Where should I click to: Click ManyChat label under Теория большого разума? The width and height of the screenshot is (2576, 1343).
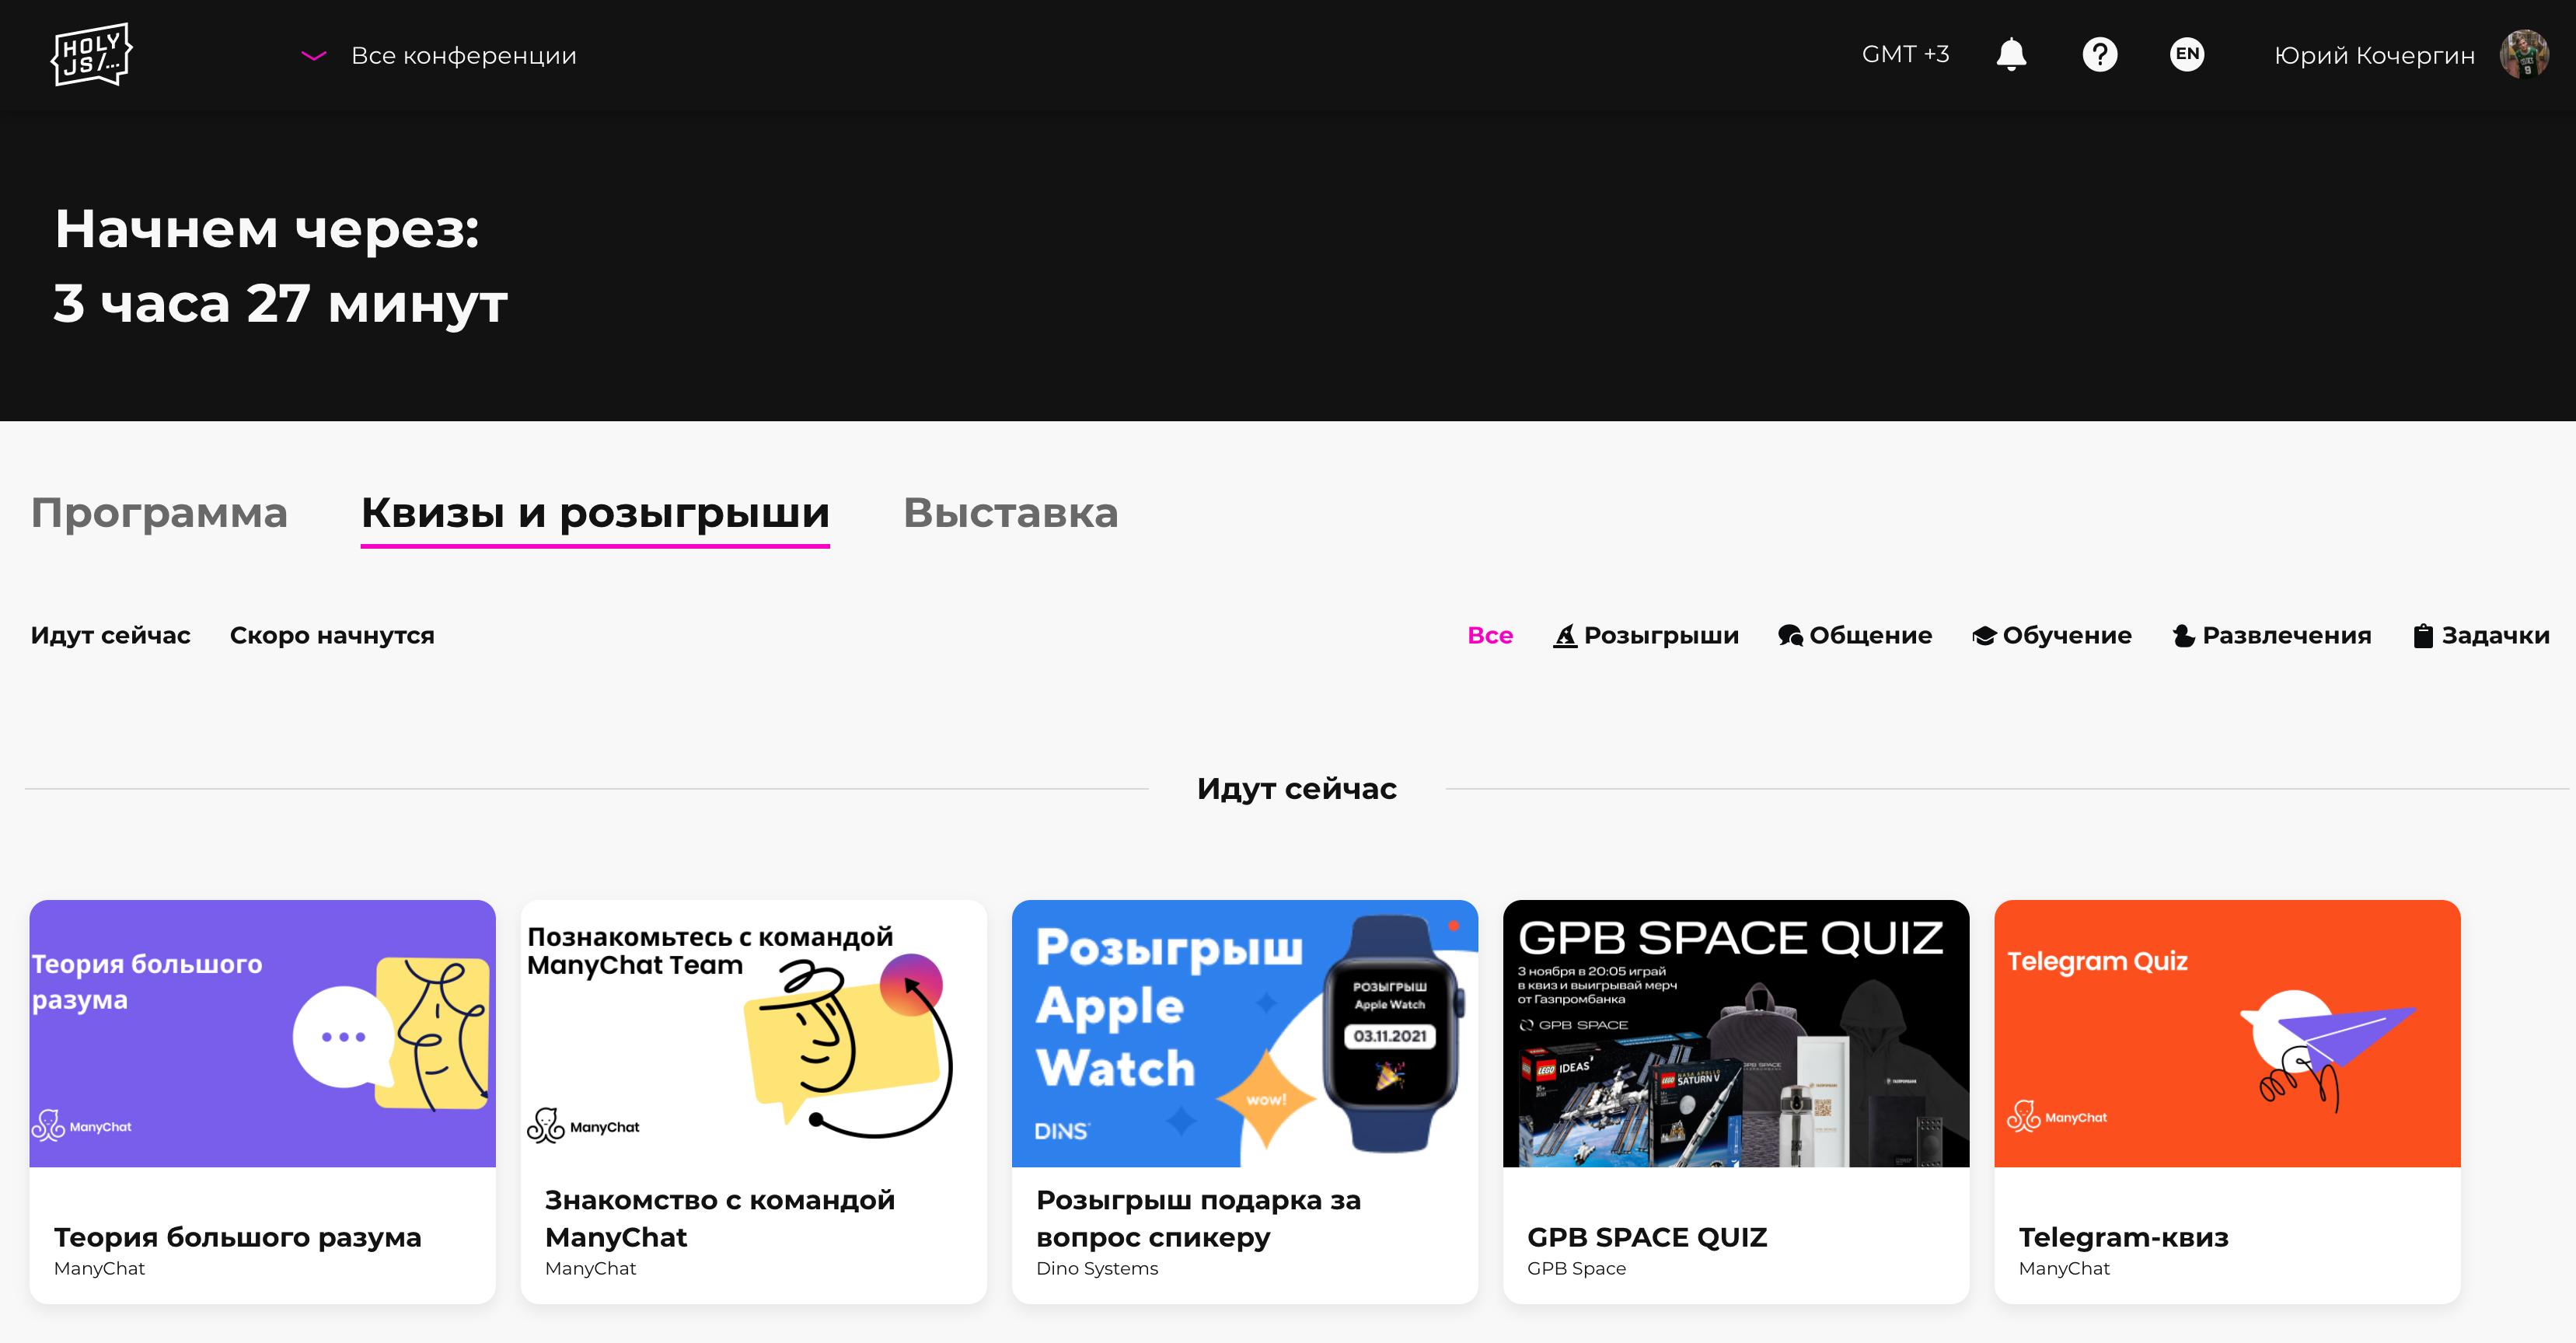tap(99, 1268)
